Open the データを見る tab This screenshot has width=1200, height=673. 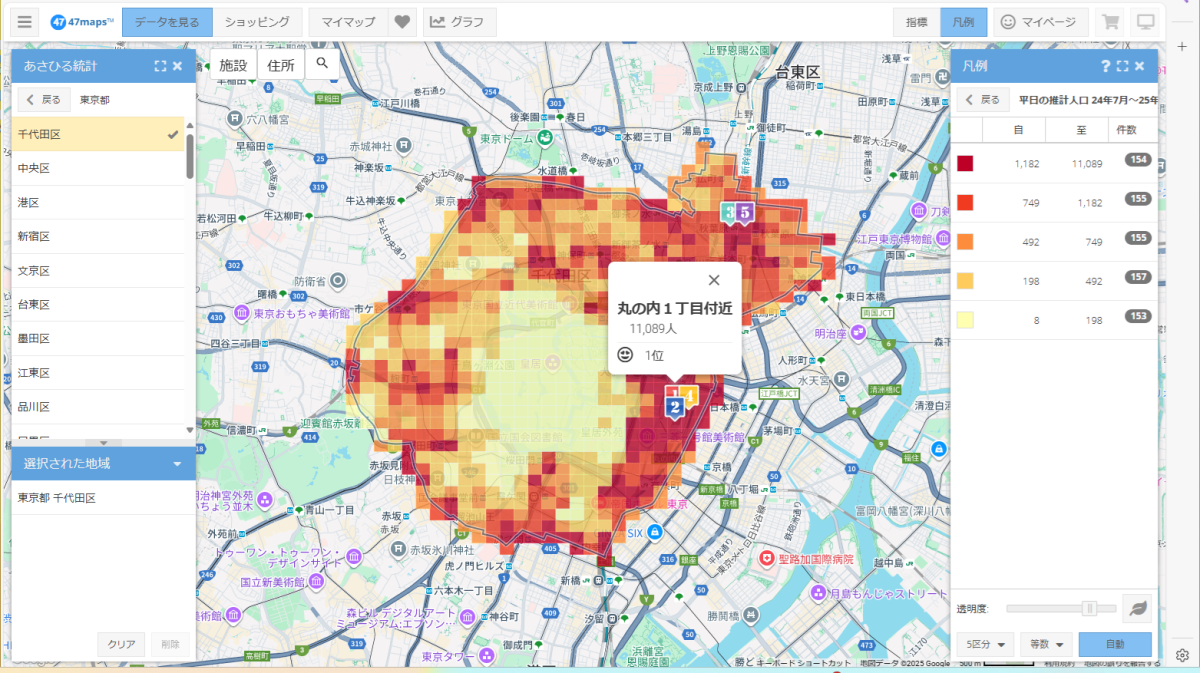(x=168, y=22)
